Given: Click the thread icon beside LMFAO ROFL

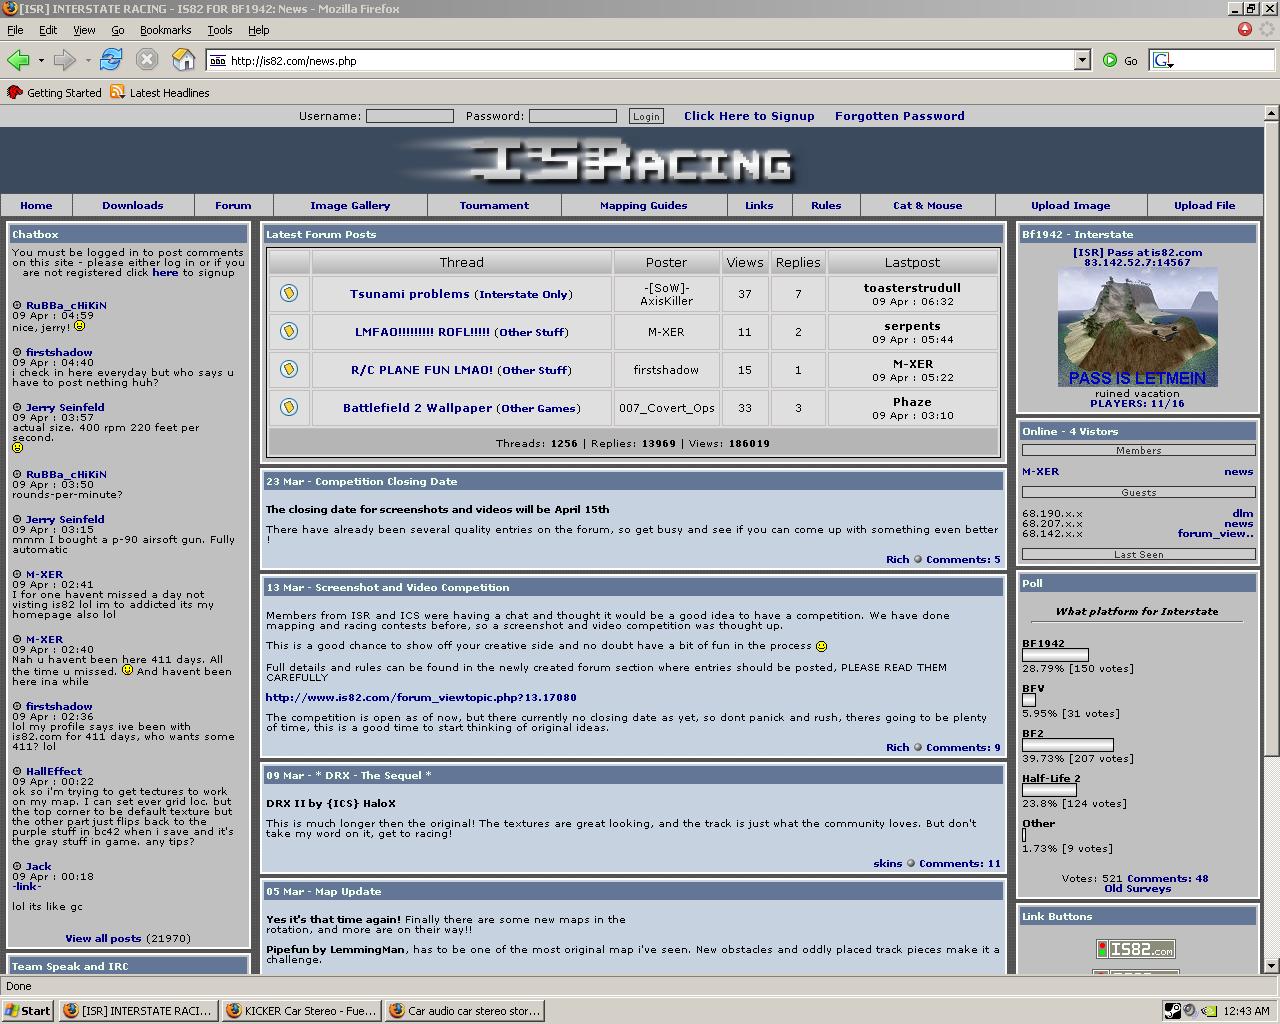Looking at the screenshot, I should [x=289, y=331].
